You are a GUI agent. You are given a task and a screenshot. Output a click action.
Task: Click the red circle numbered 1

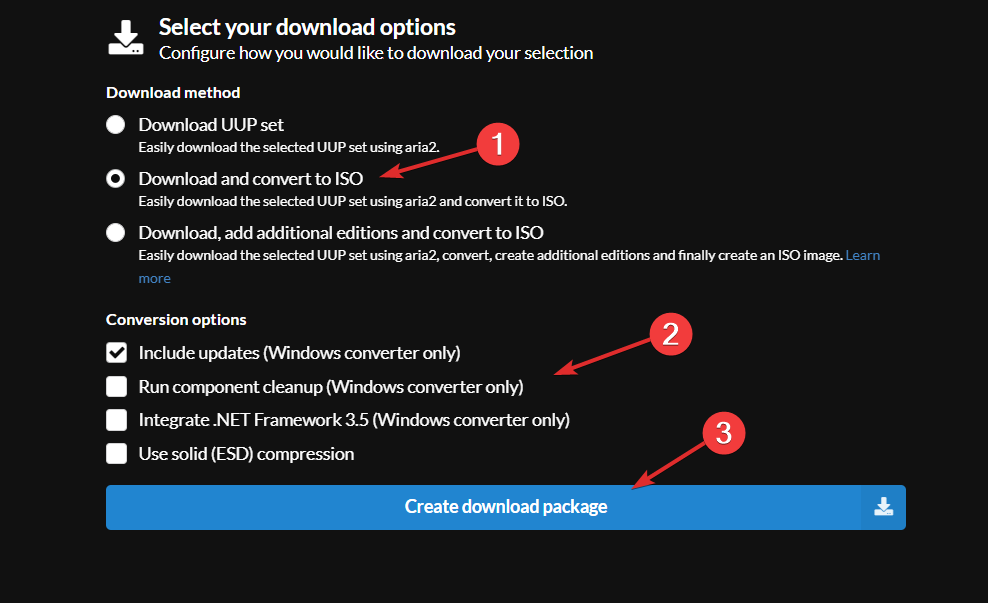(497, 145)
